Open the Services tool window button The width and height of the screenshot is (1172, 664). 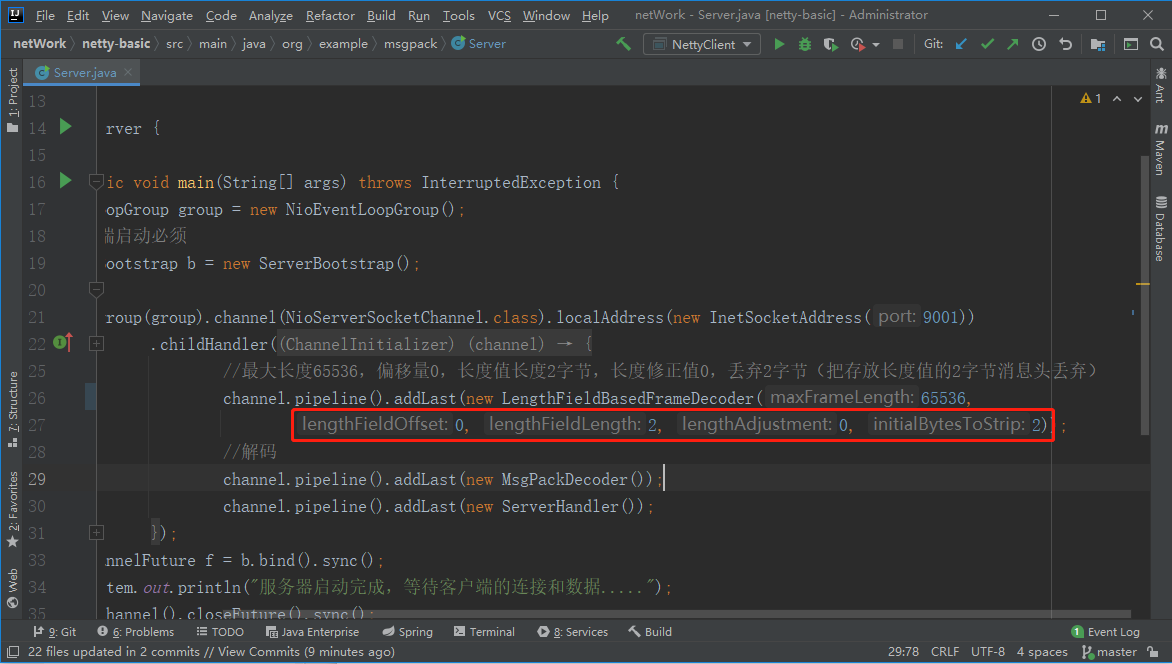click(x=573, y=632)
